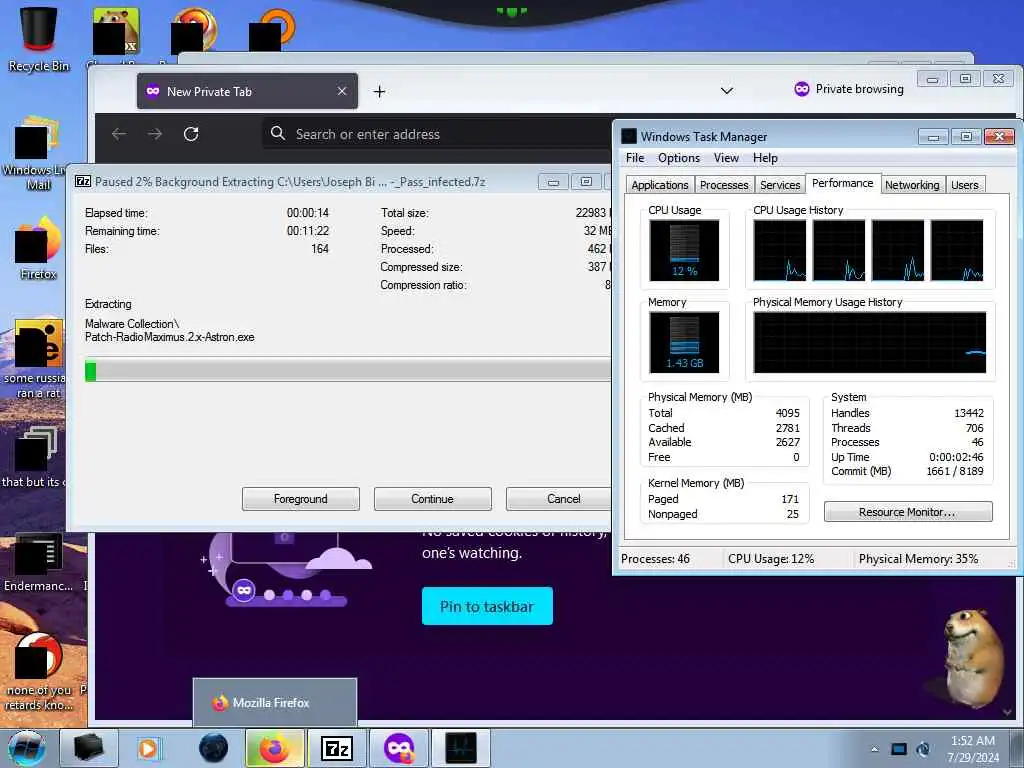1024x768 pixels.
Task: Click the dark globe taskbar icon
Action: pos(214,748)
